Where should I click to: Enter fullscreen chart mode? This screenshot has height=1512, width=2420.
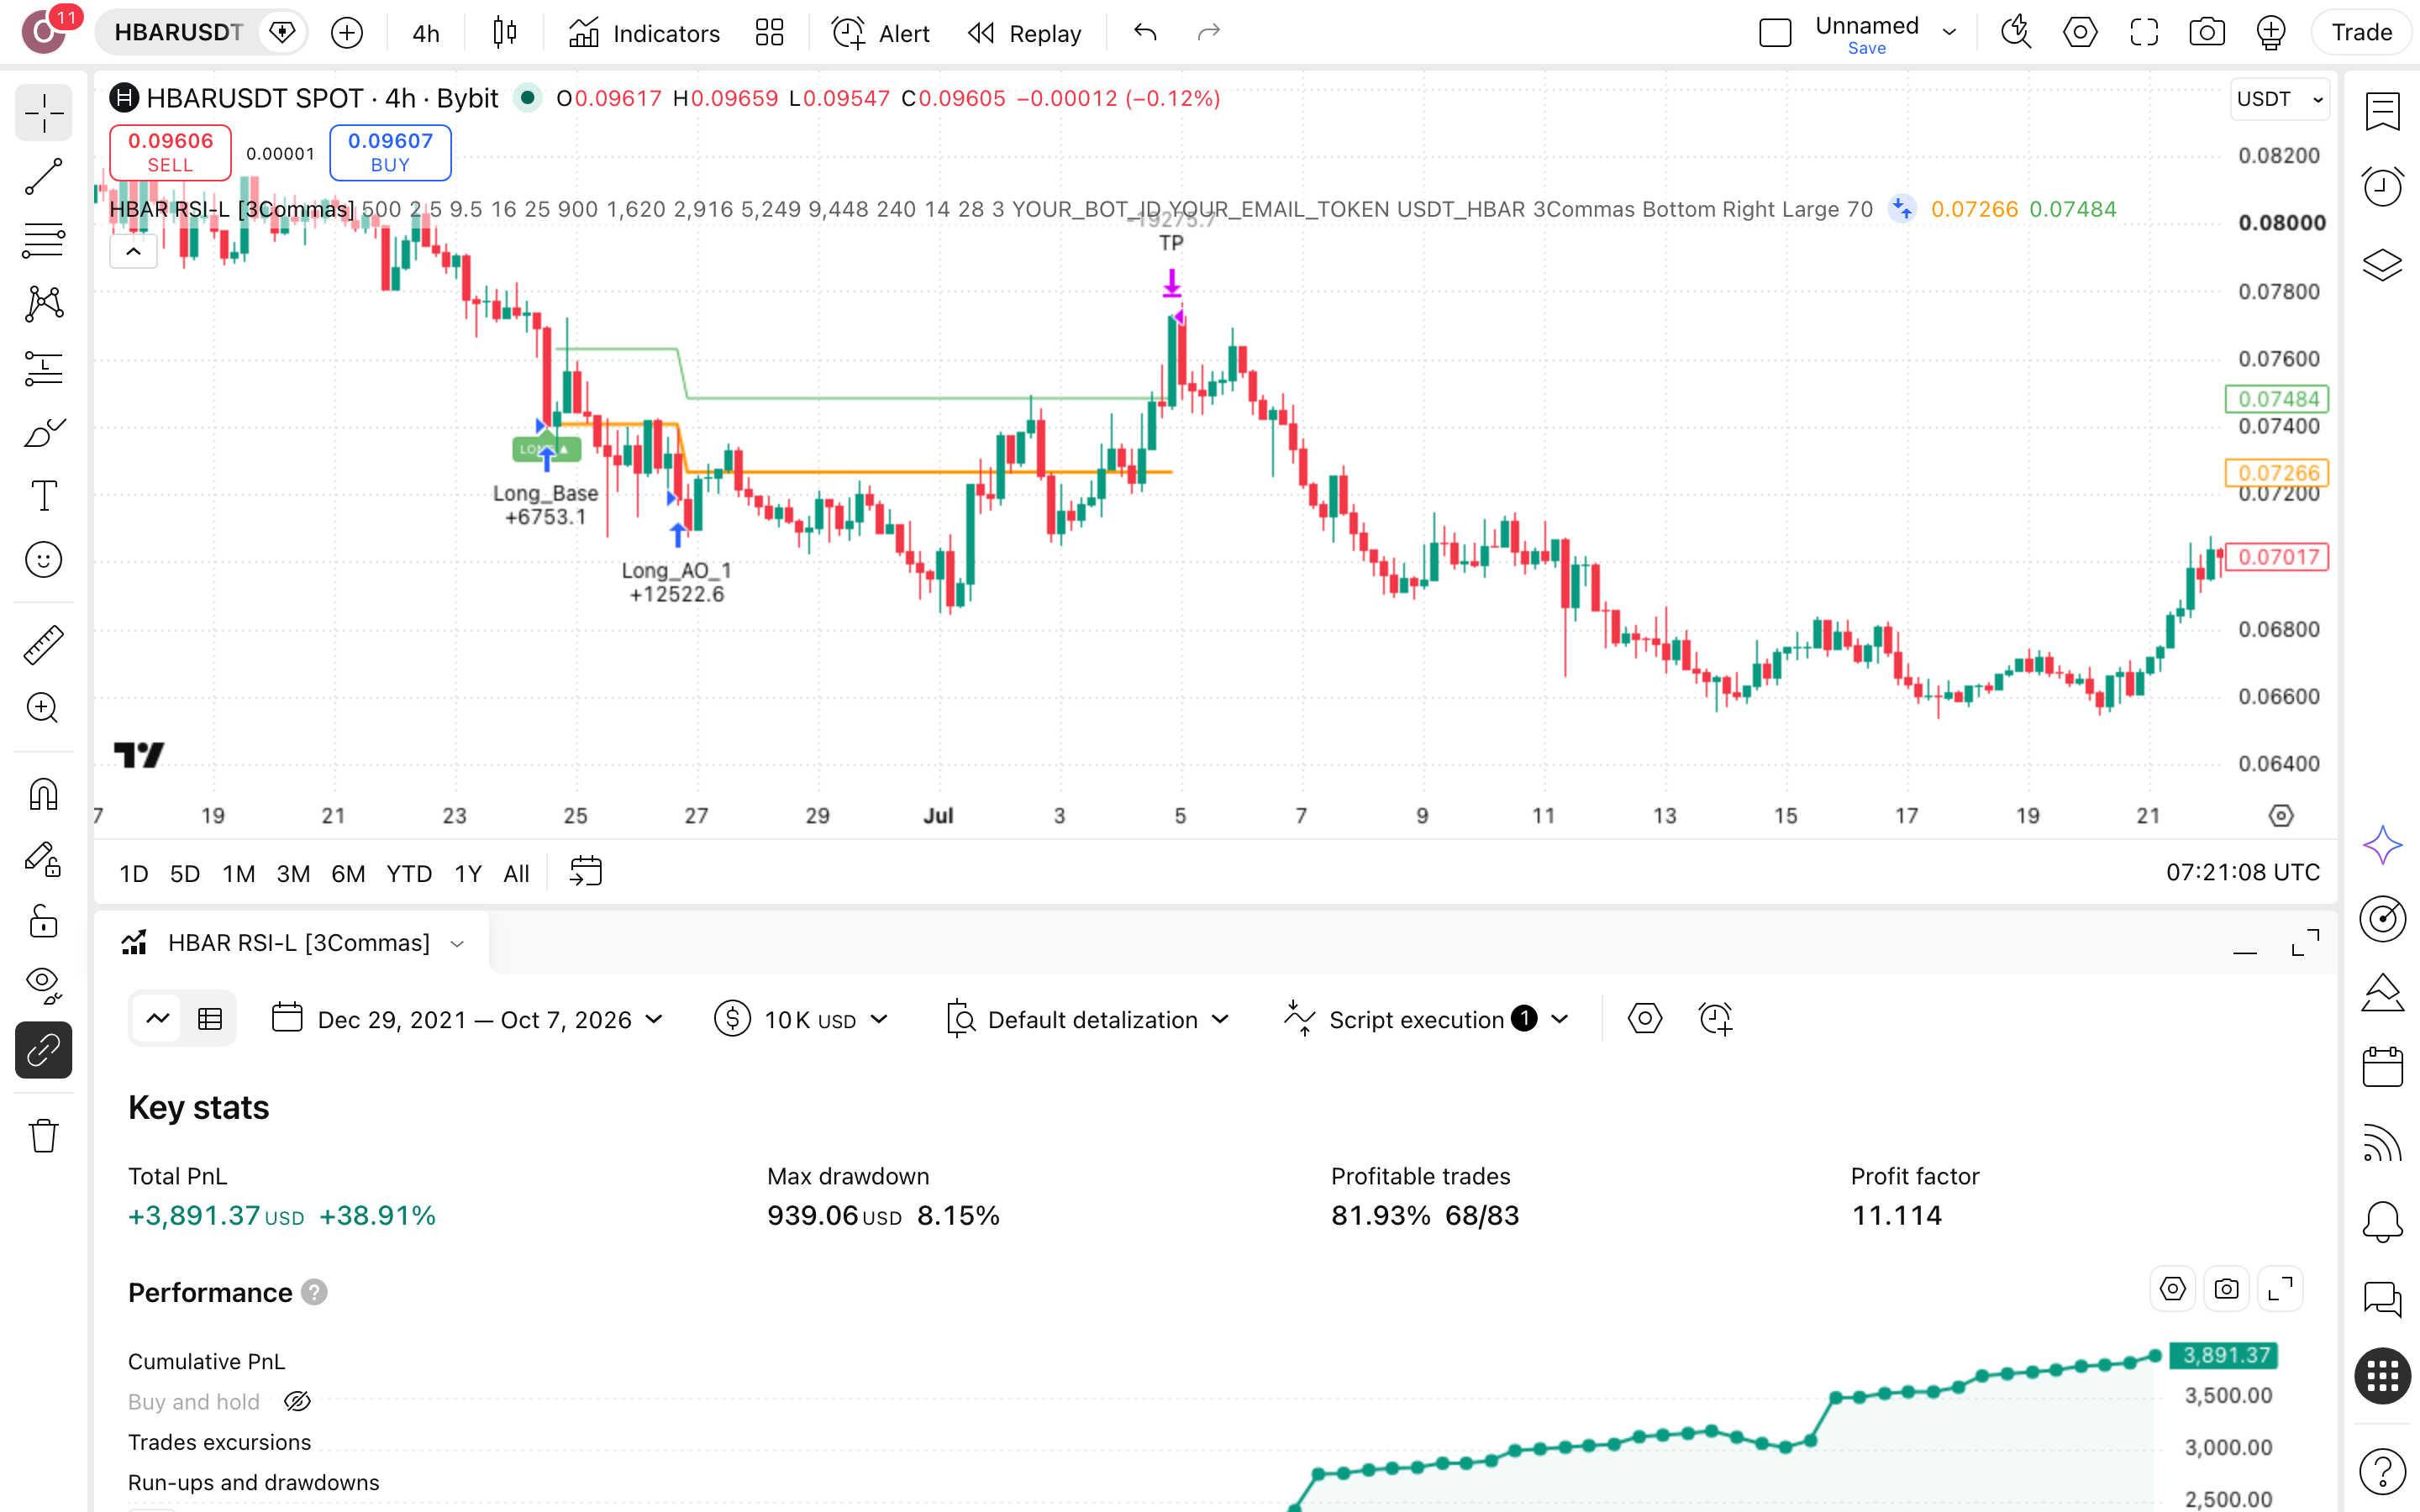(x=2144, y=32)
